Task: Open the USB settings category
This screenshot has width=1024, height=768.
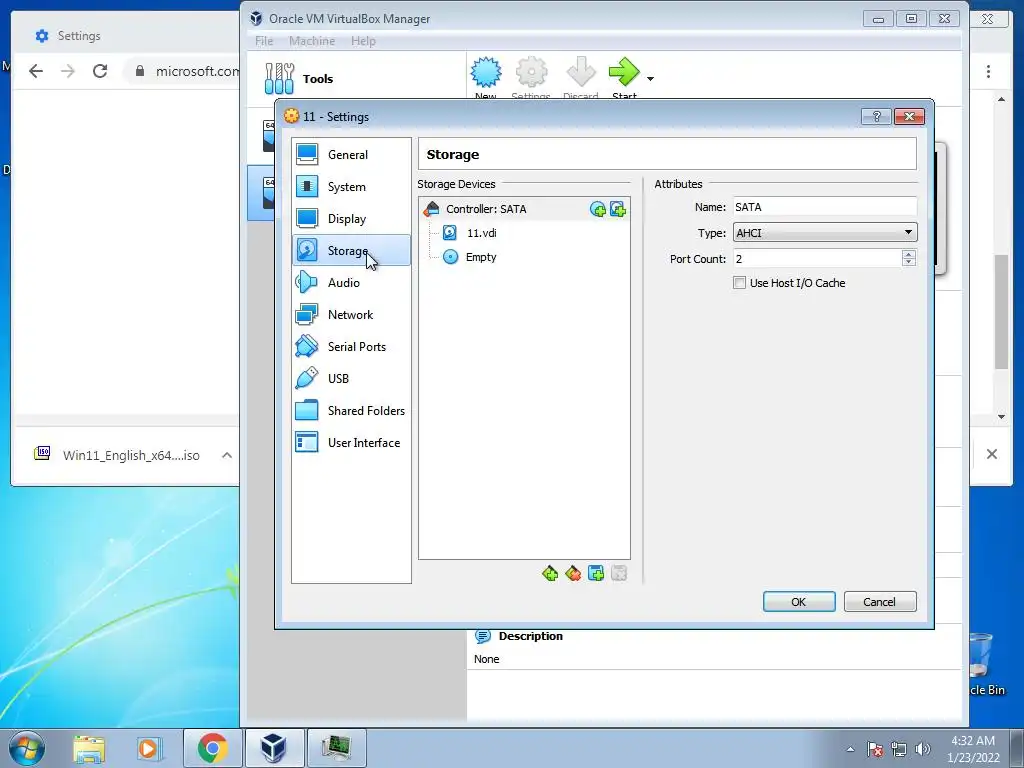Action: [x=351, y=379]
